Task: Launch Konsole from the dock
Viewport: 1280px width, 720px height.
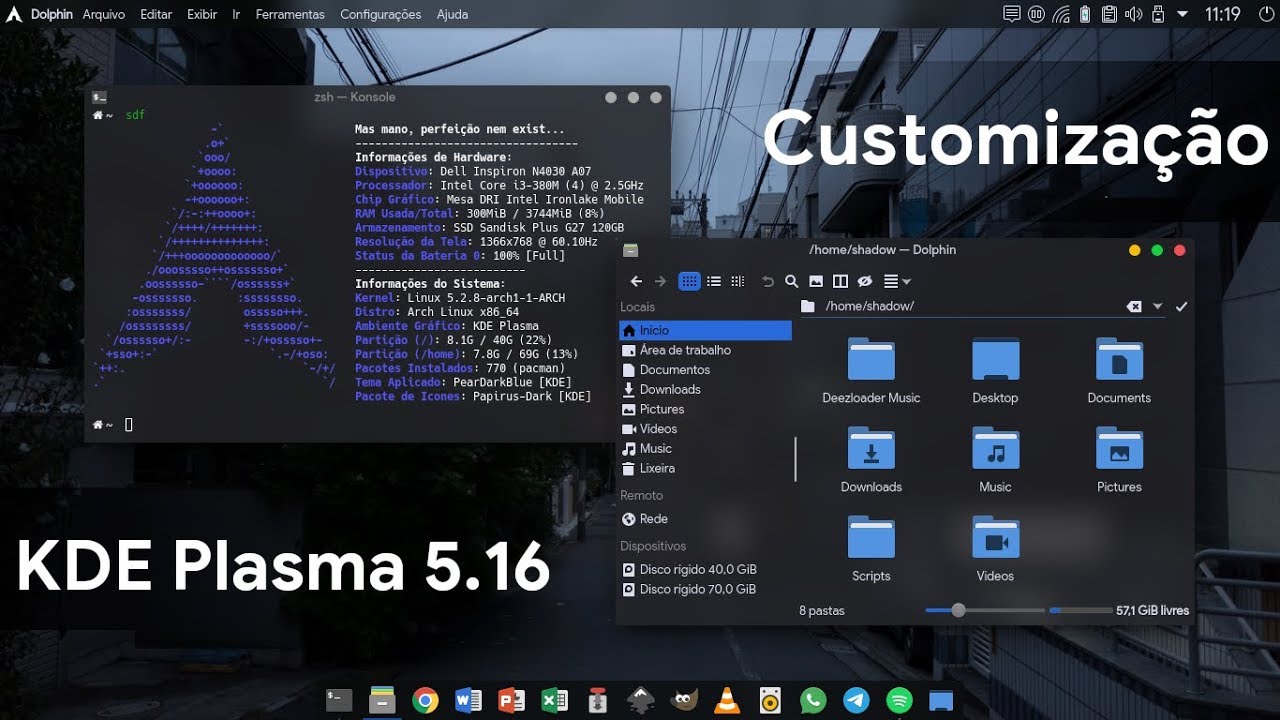Action: [x=339, y=700]
